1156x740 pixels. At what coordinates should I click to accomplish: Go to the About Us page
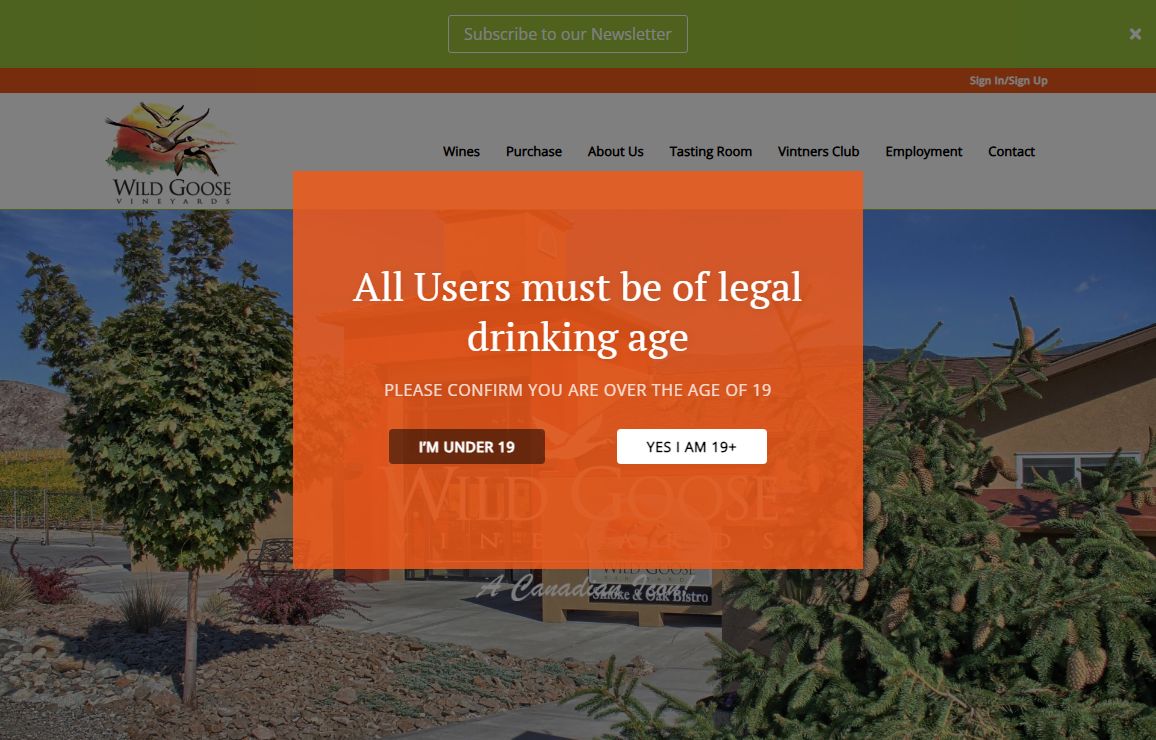click(x=616, y=151)
